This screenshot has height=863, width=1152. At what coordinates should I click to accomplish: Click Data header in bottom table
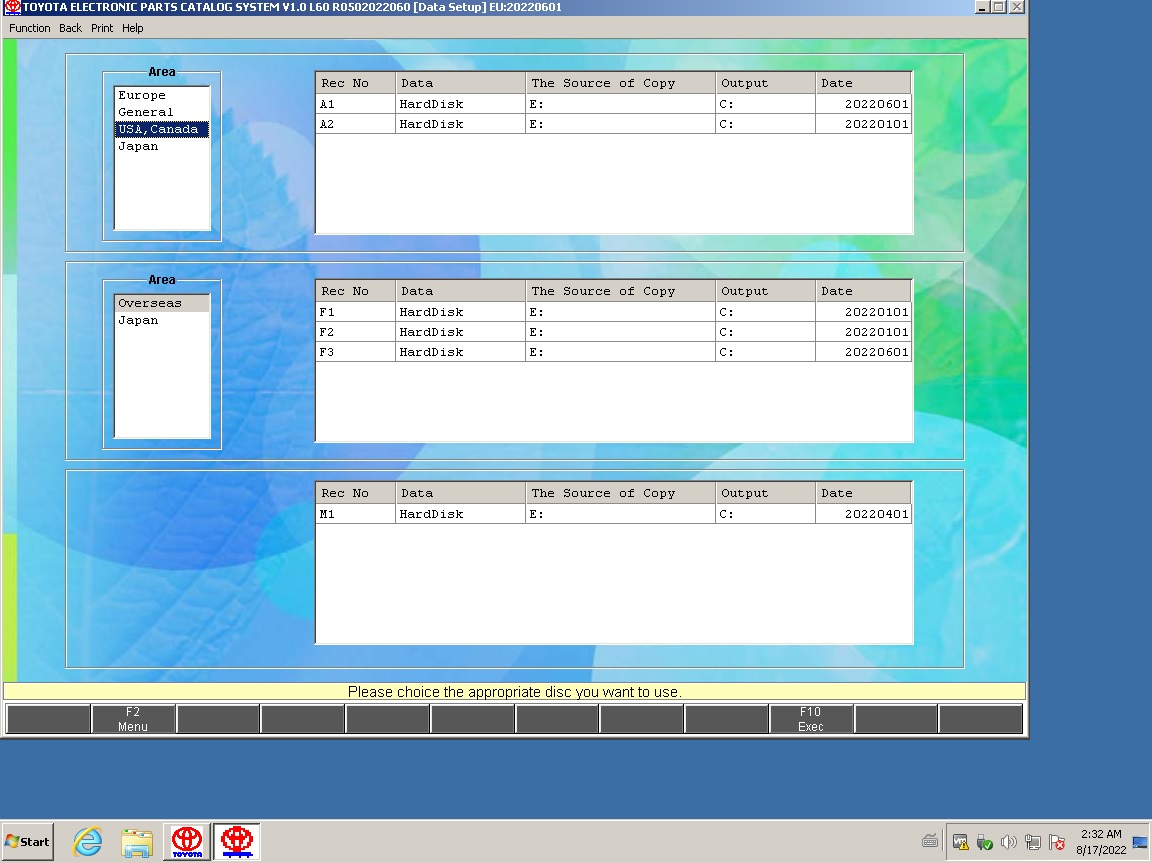pos(460,493)
